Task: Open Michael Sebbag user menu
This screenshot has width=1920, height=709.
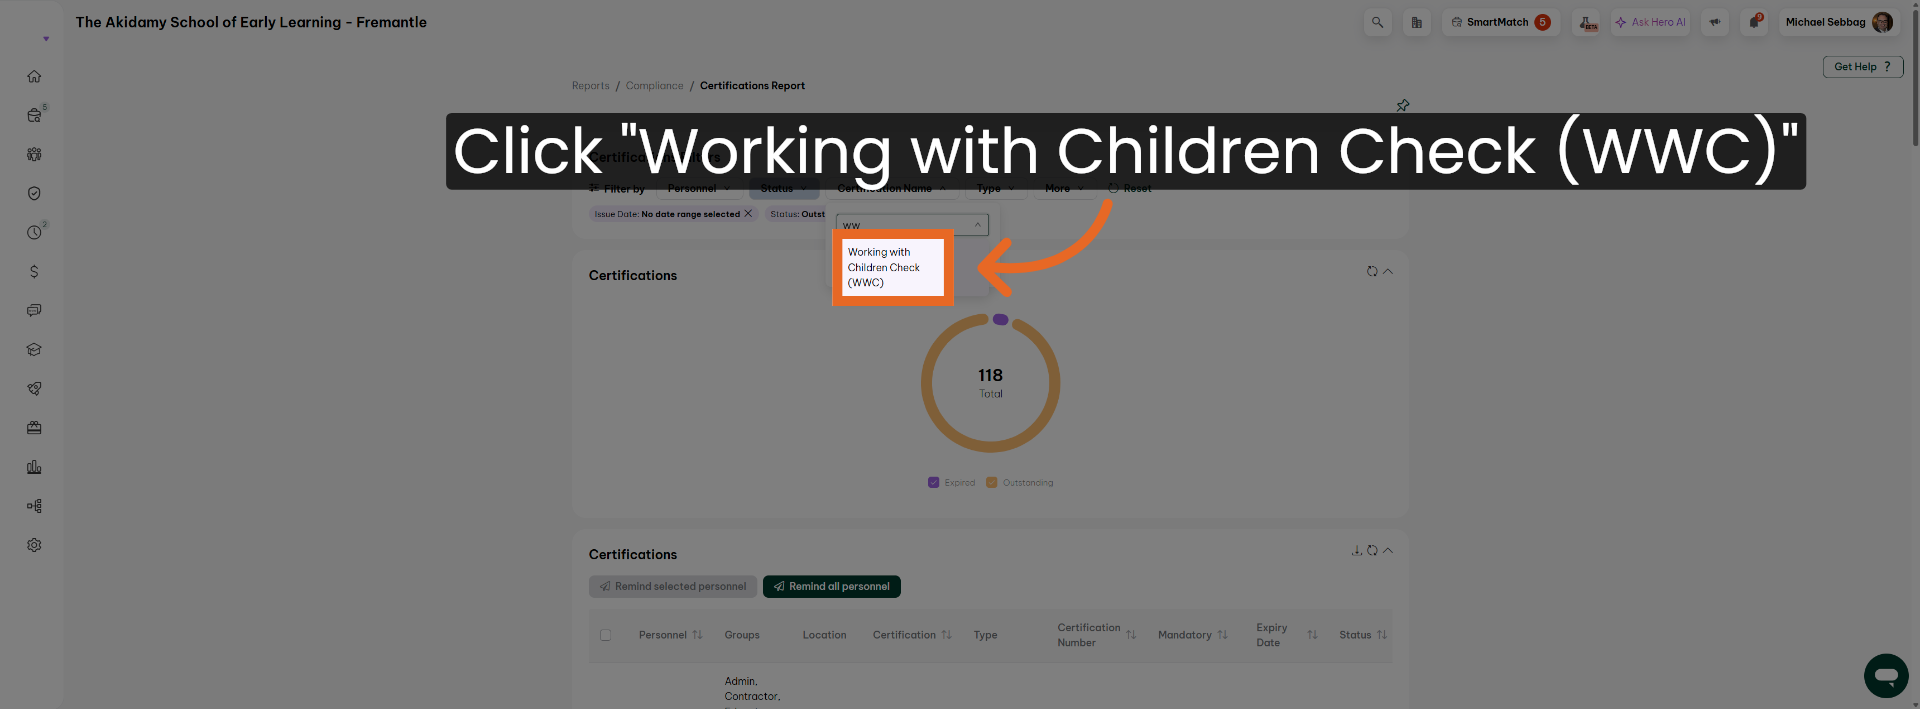Action: click(1838, 22)
